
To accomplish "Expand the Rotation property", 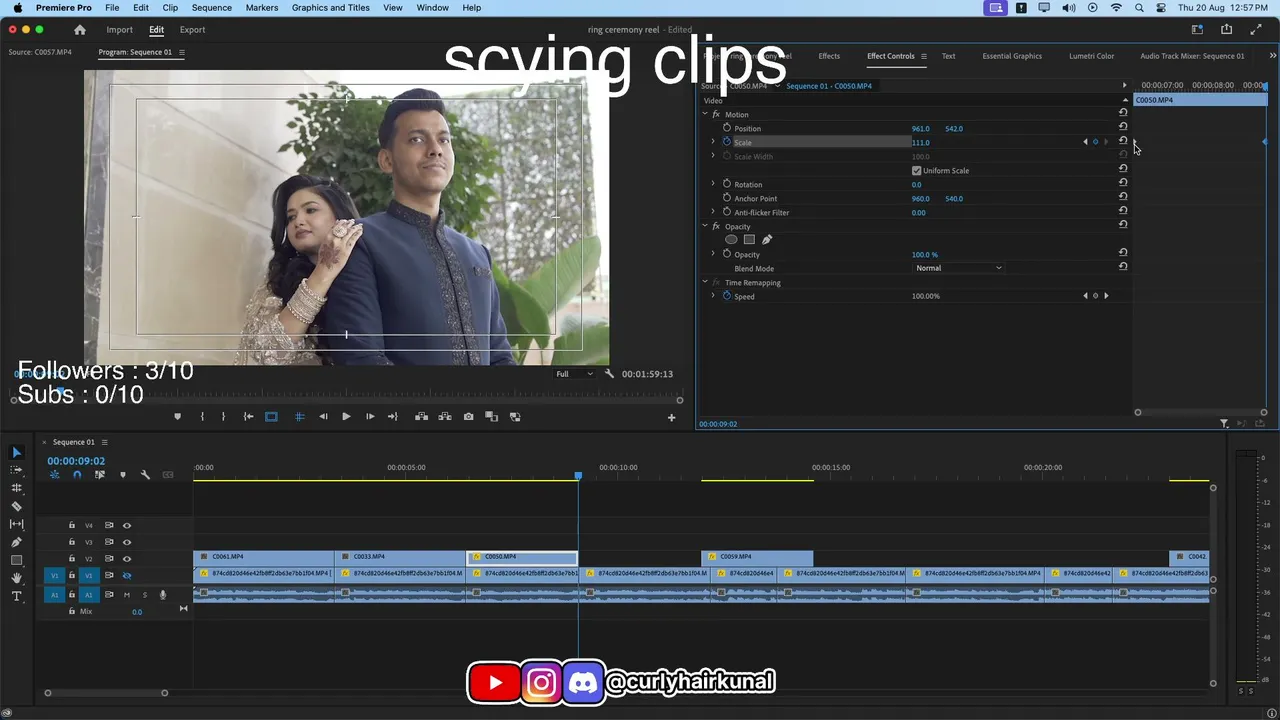I will point(713,184).
